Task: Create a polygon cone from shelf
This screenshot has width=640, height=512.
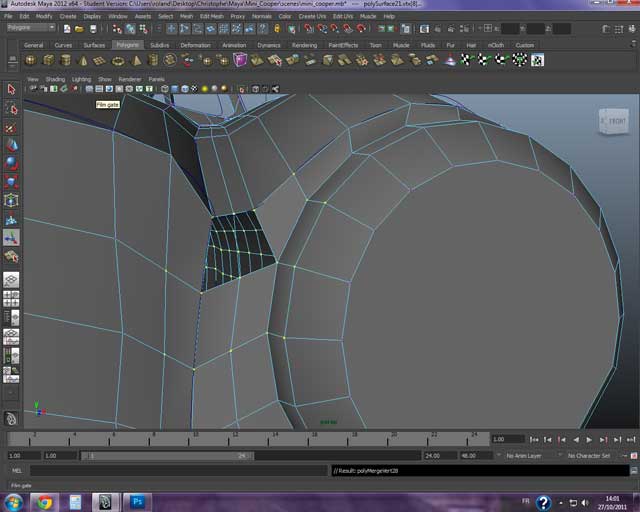Action: pyautogui.click(x=83, y=60)
